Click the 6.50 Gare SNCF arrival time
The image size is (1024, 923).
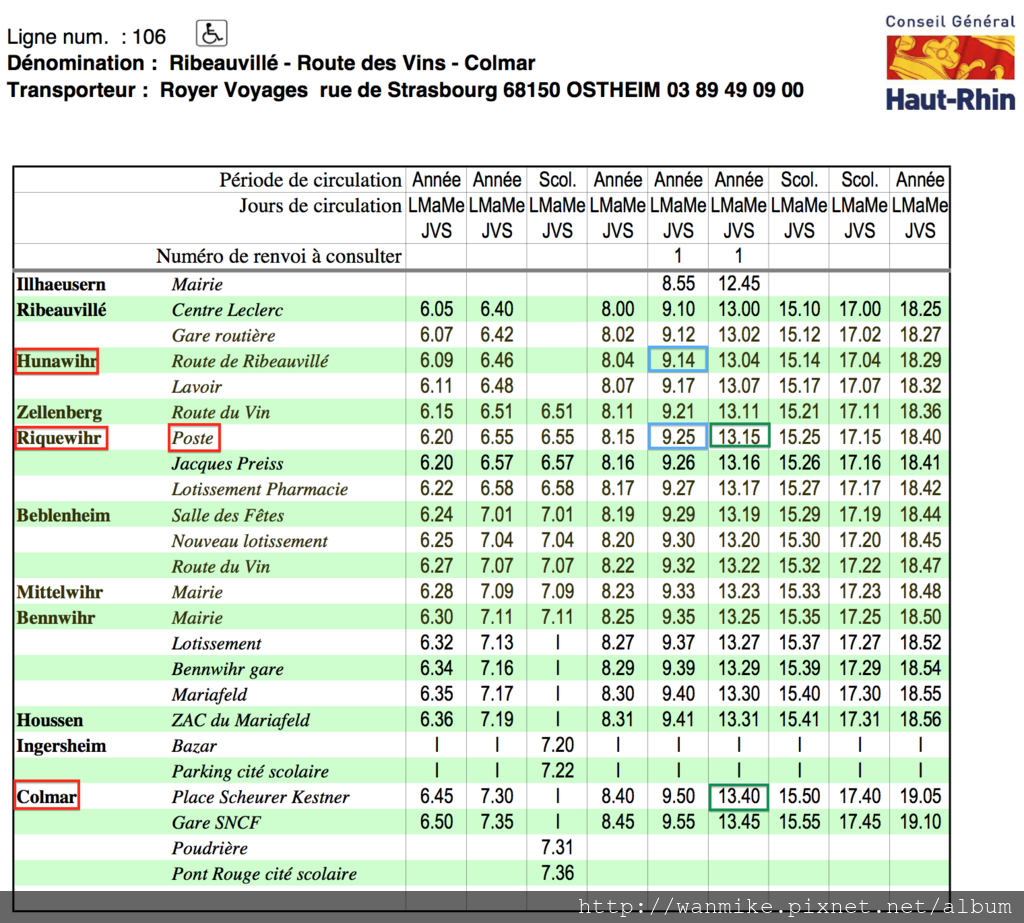click(x=436, y=822)
